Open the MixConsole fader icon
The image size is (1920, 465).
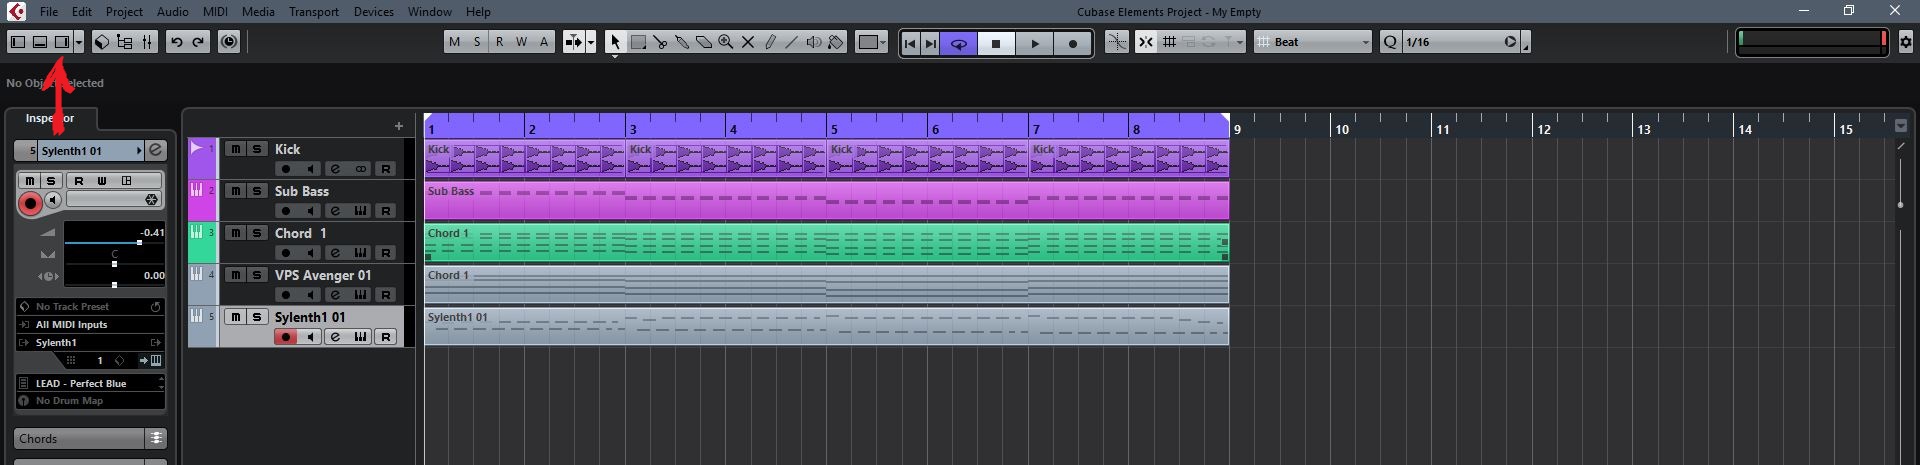click(x=147, y=42)
